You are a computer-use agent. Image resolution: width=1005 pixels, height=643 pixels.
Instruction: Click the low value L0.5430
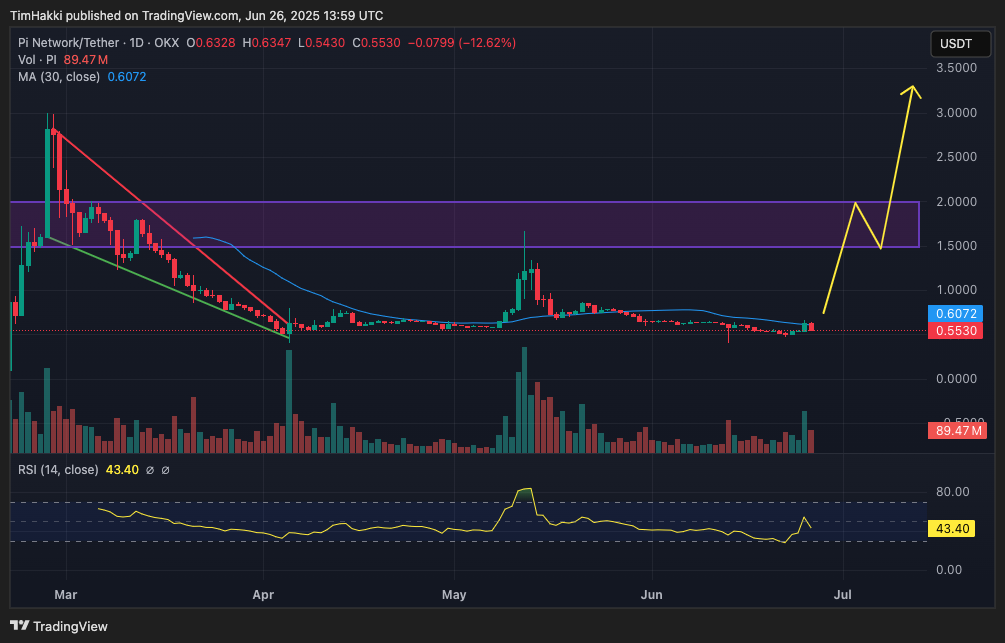click(322, 43)
